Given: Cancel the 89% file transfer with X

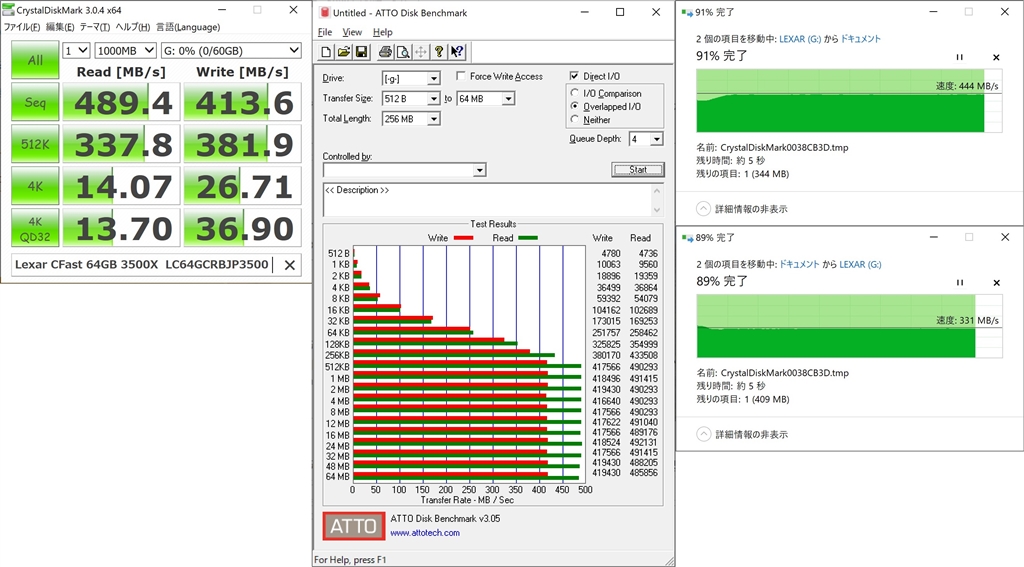Looking at the screenshot, I should tap(995, 284).
